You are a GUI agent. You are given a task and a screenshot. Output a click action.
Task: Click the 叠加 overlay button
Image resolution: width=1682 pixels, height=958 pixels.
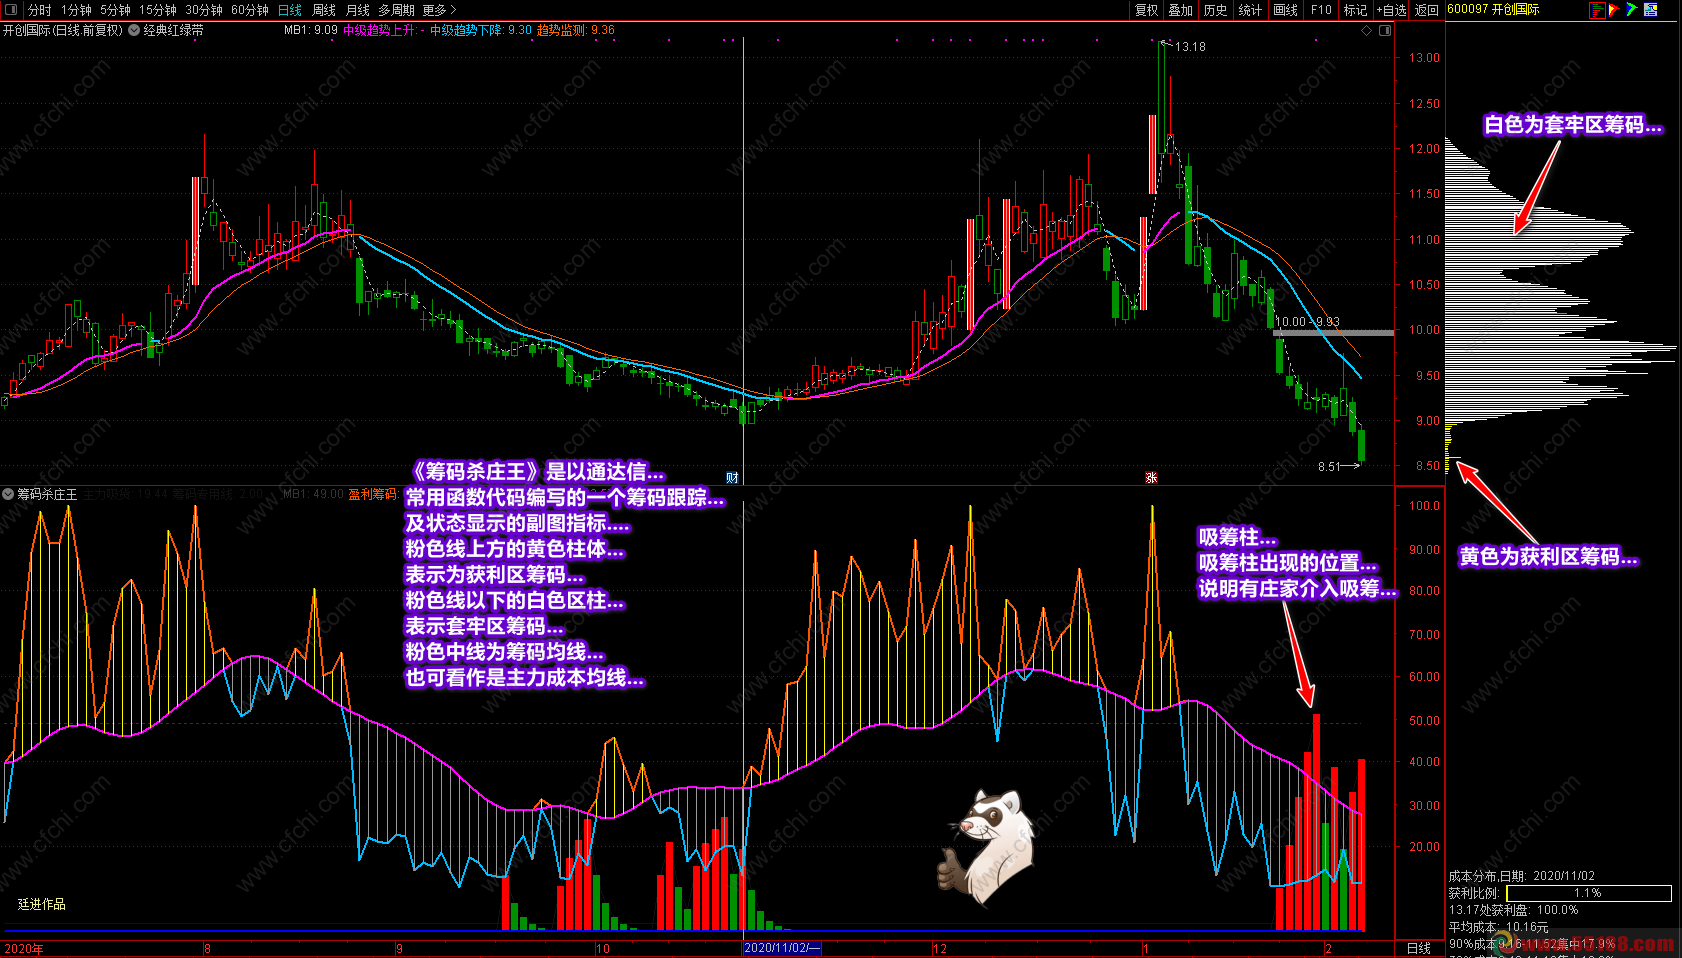pos(1181,10)
